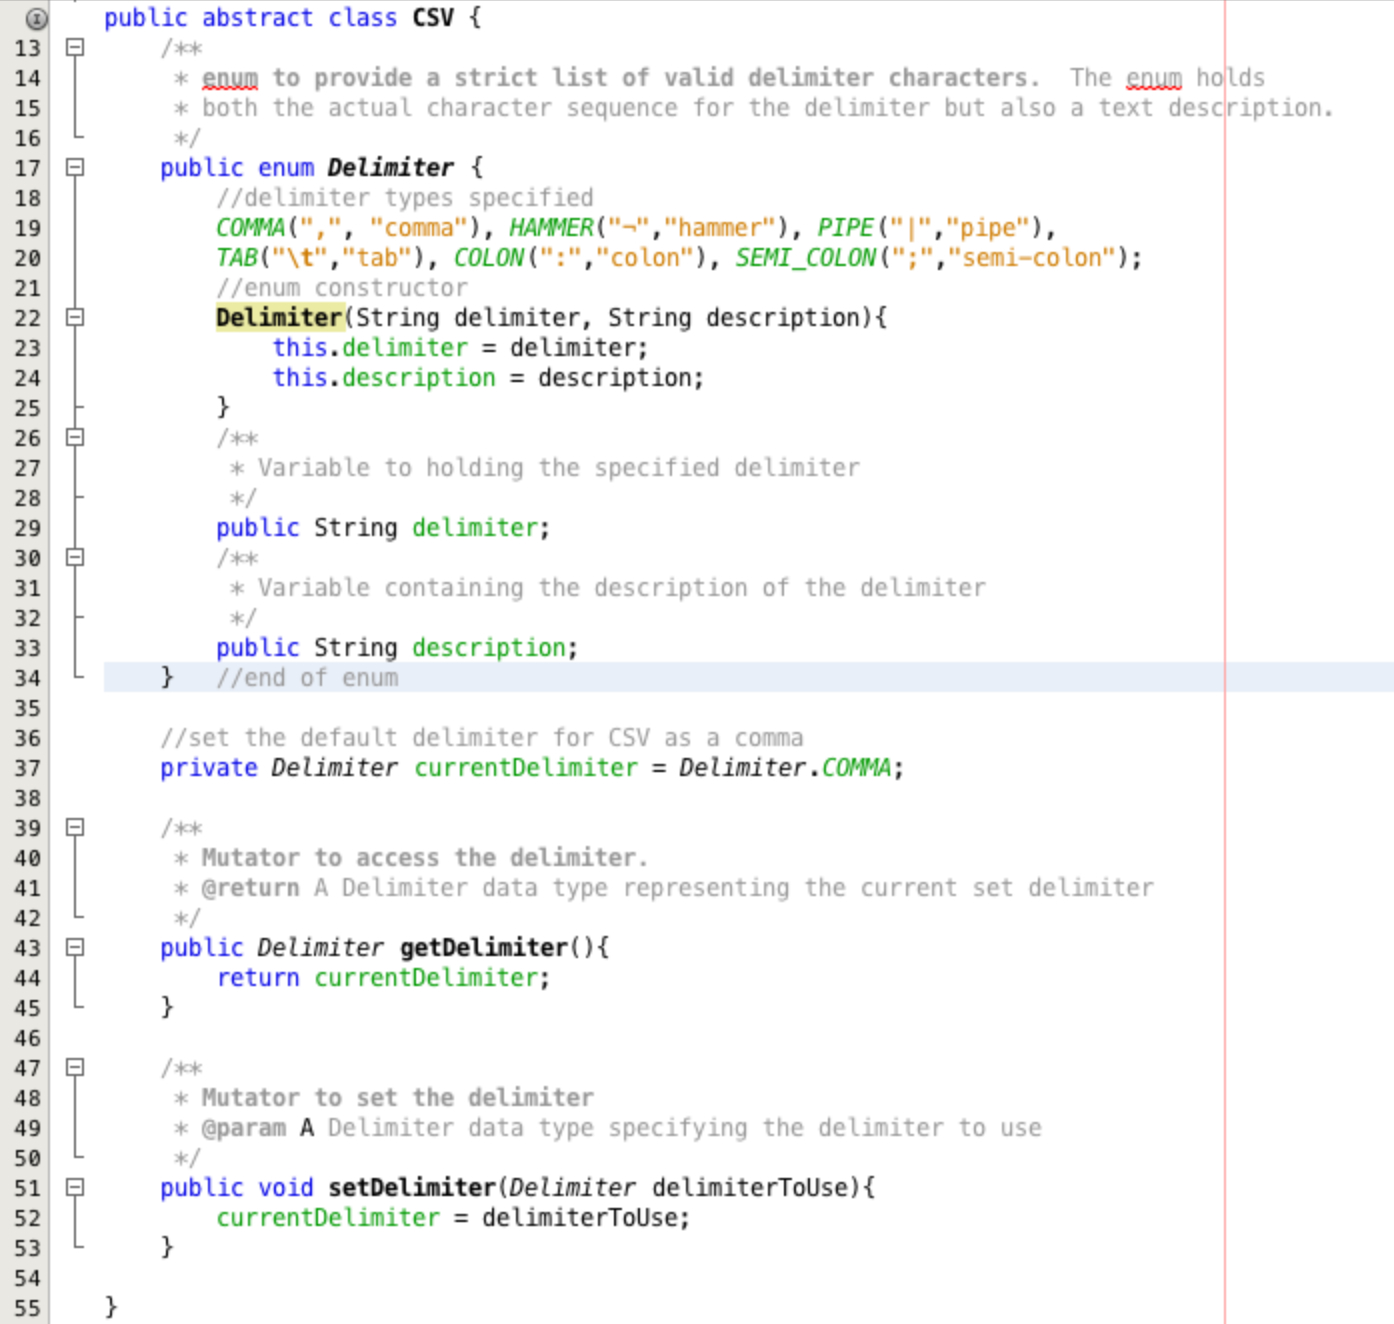Collapse the Delimiter enum fold at line 17
This screenshot has height=1324, width=1394.
pos(75,167)
